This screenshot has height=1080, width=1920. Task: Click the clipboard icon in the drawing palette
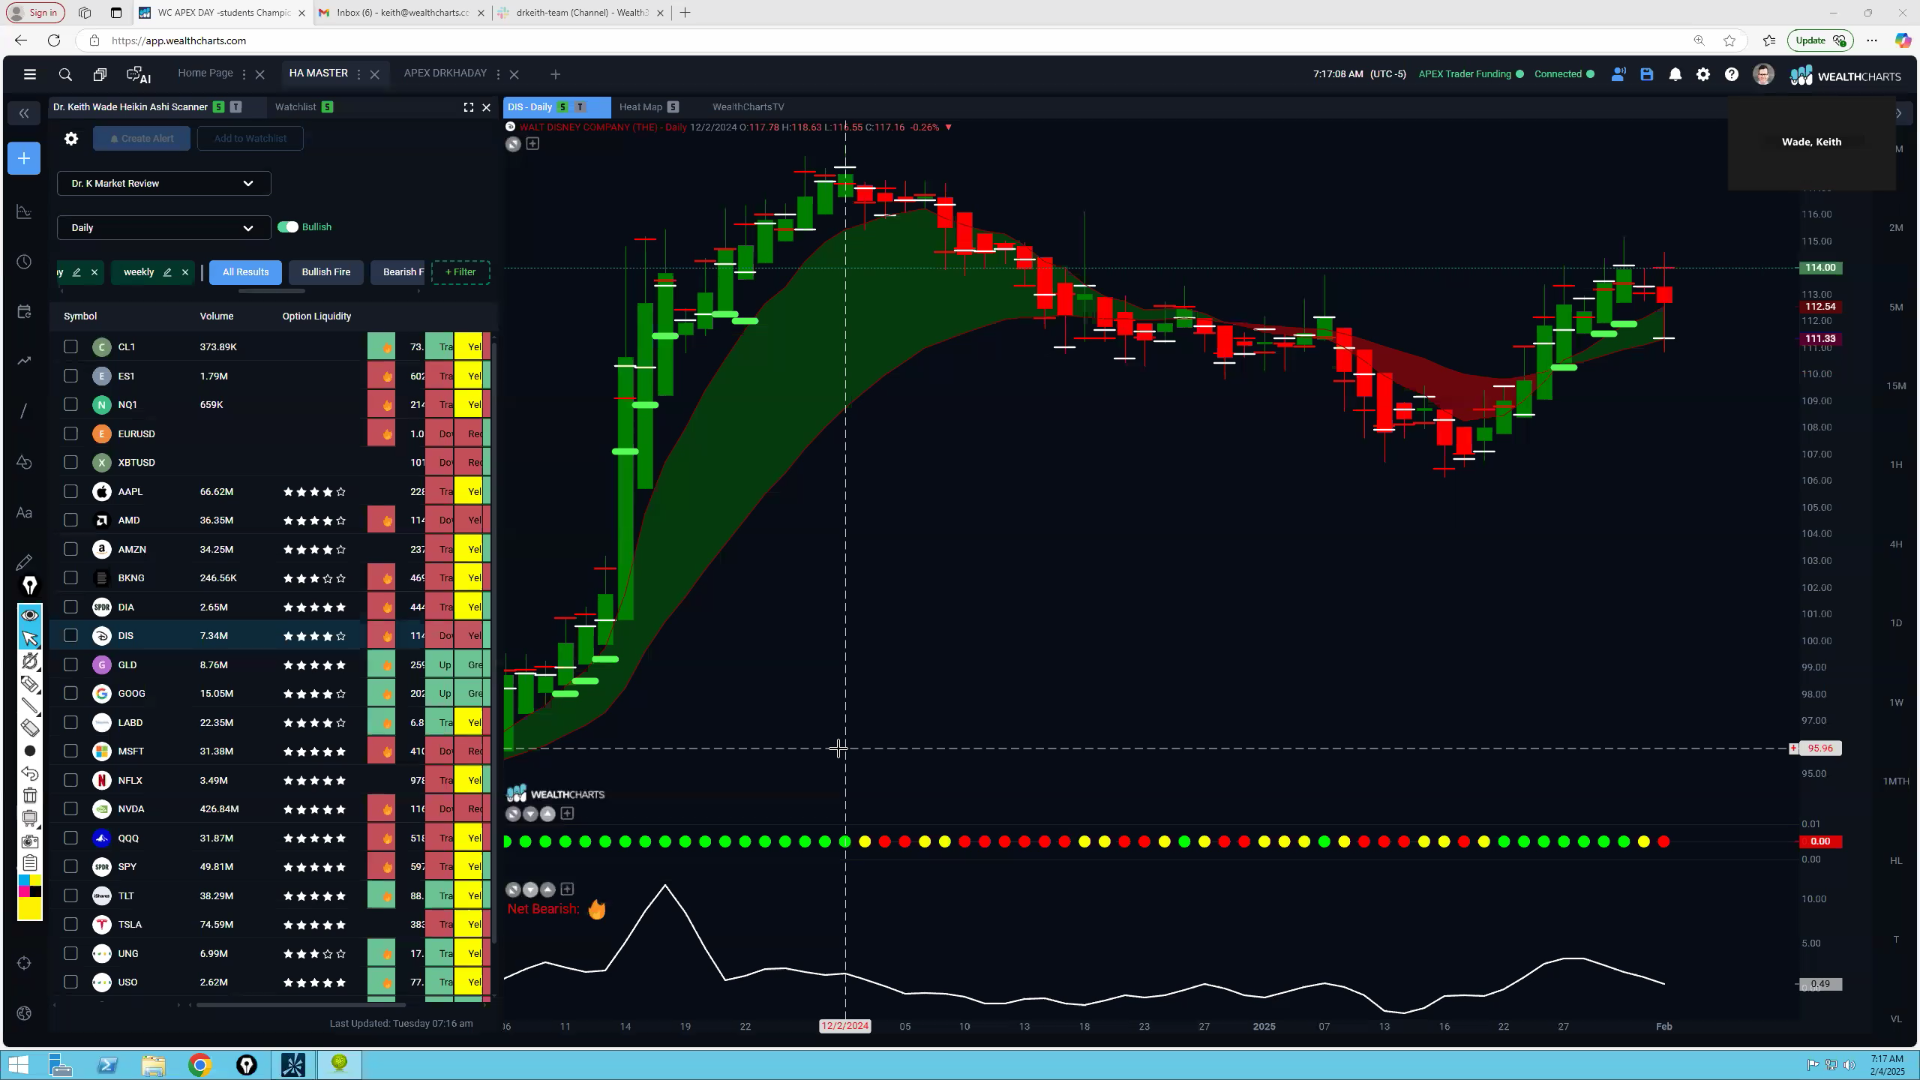click(x=30, y=863)
